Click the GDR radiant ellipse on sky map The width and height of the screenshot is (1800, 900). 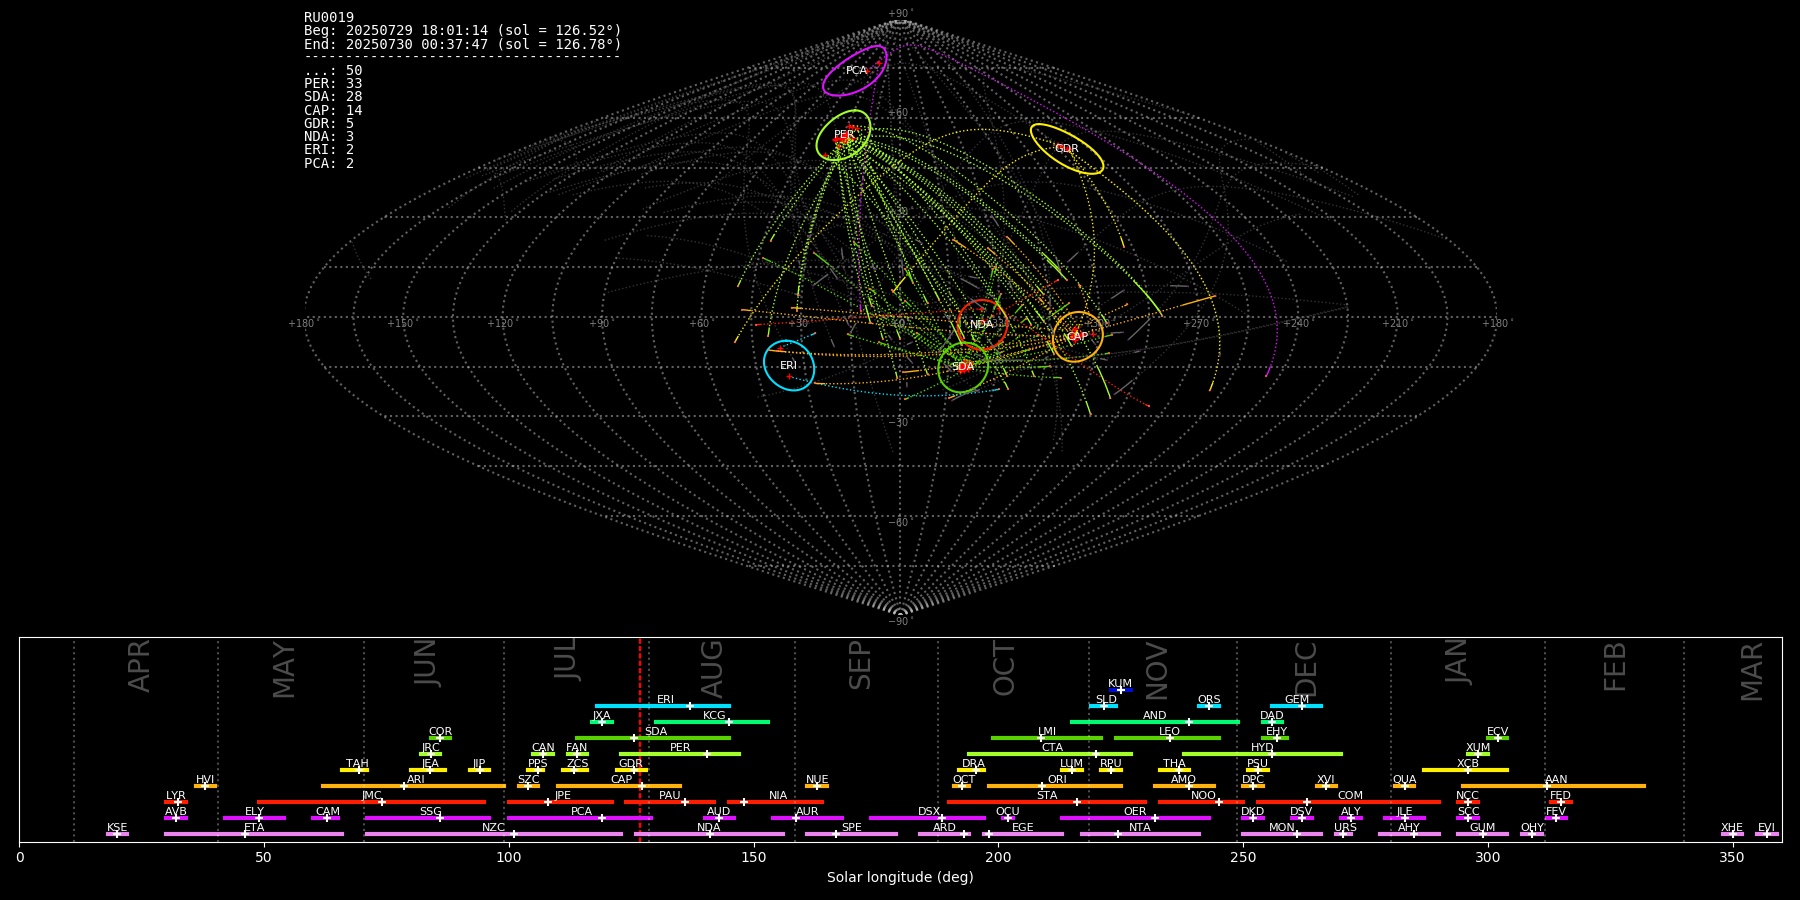tap(1067, 149)
